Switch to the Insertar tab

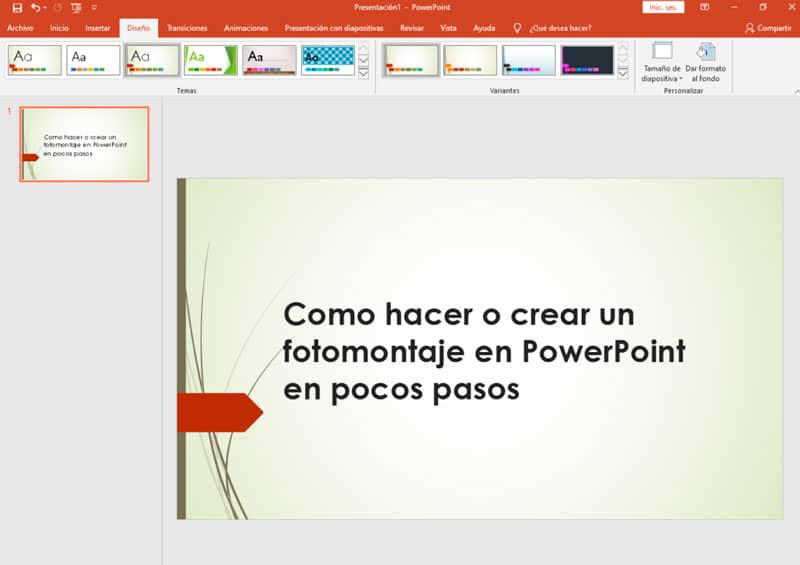[x=97, y=28]
